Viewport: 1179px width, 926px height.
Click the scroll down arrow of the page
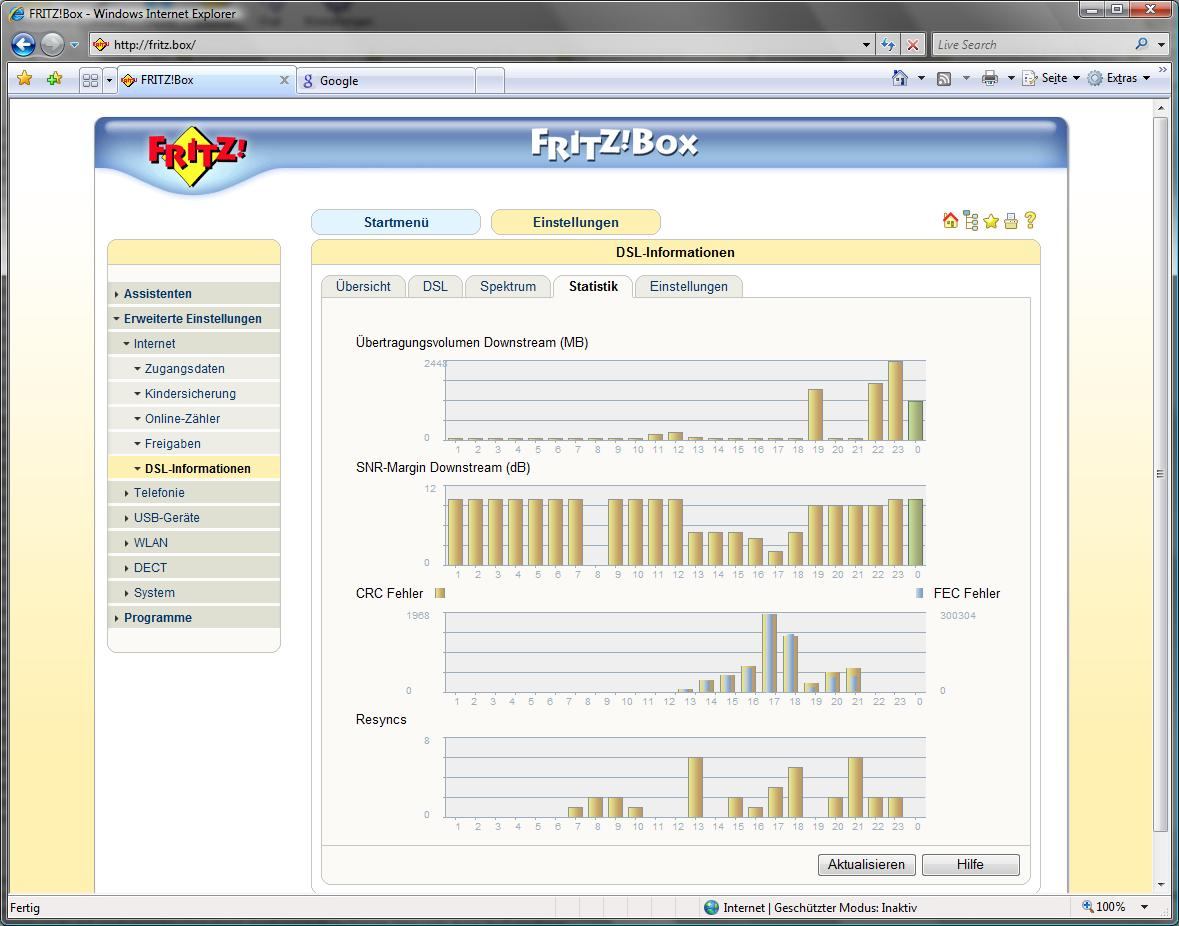(x=1160, y=885)
